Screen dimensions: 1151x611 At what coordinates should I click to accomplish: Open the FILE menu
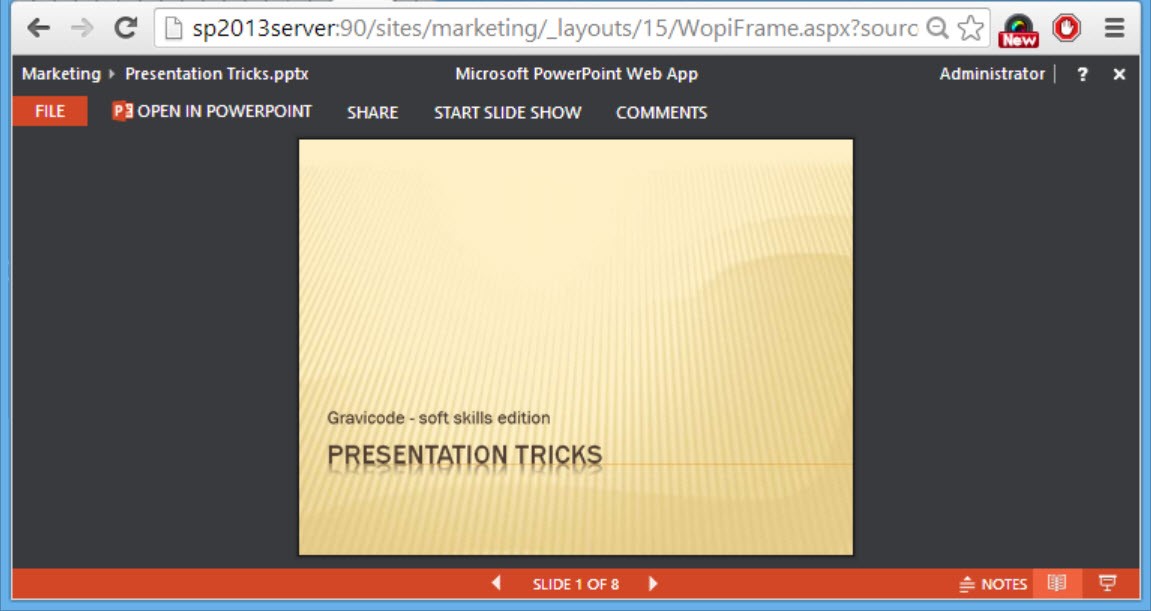(50, 112)
